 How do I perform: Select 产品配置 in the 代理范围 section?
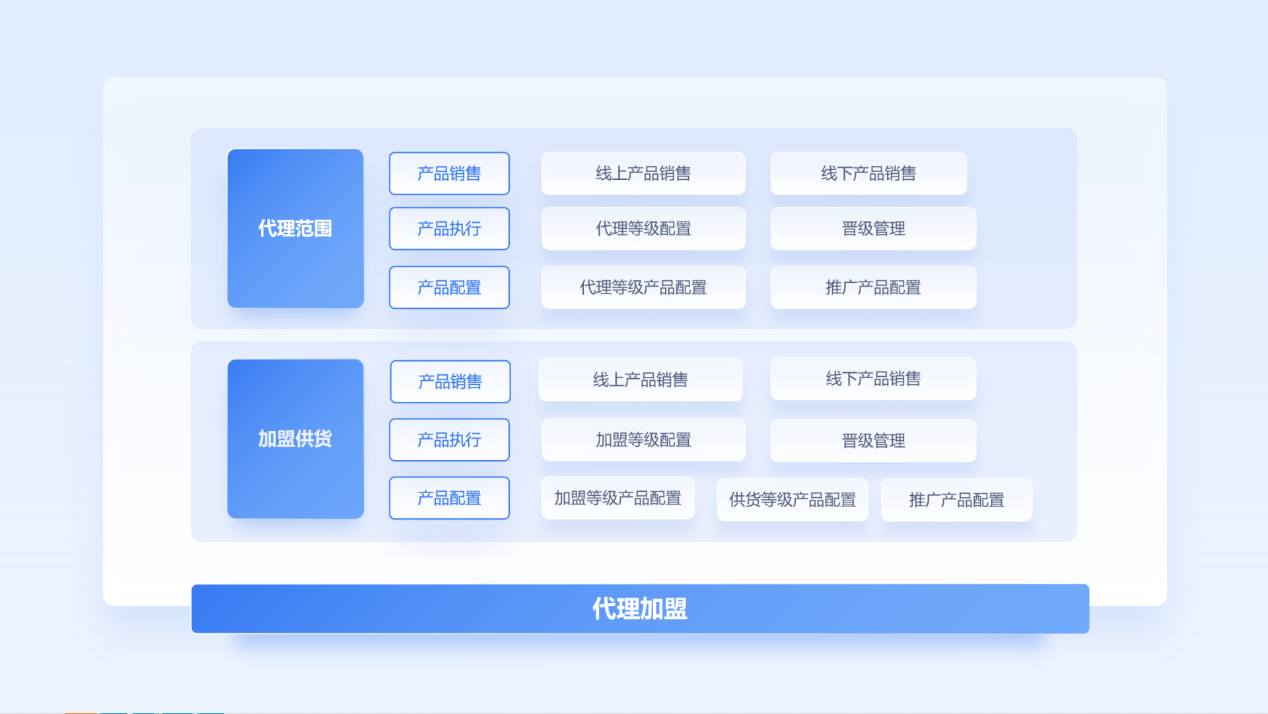[x=449, y=287]
